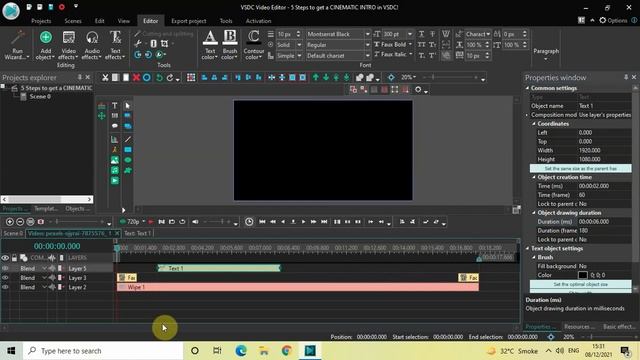Open the Default charset dropdown
Image resolution: width=640 pixels, height=360 pixels.
click(x=367, y=56)
